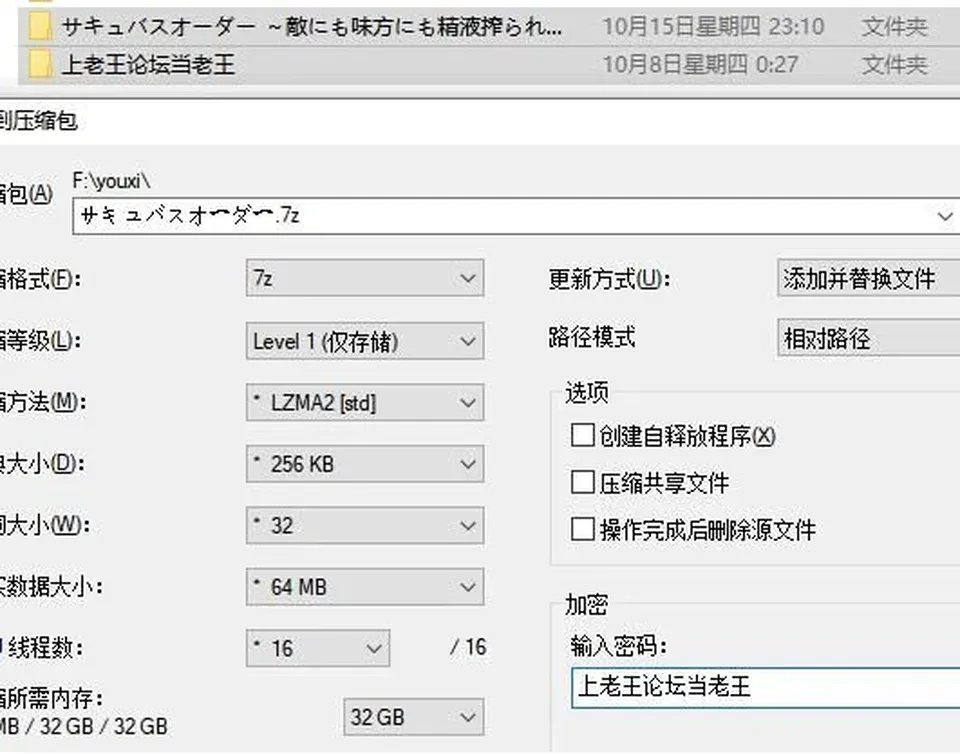Click the 路径模式 label

591,337
